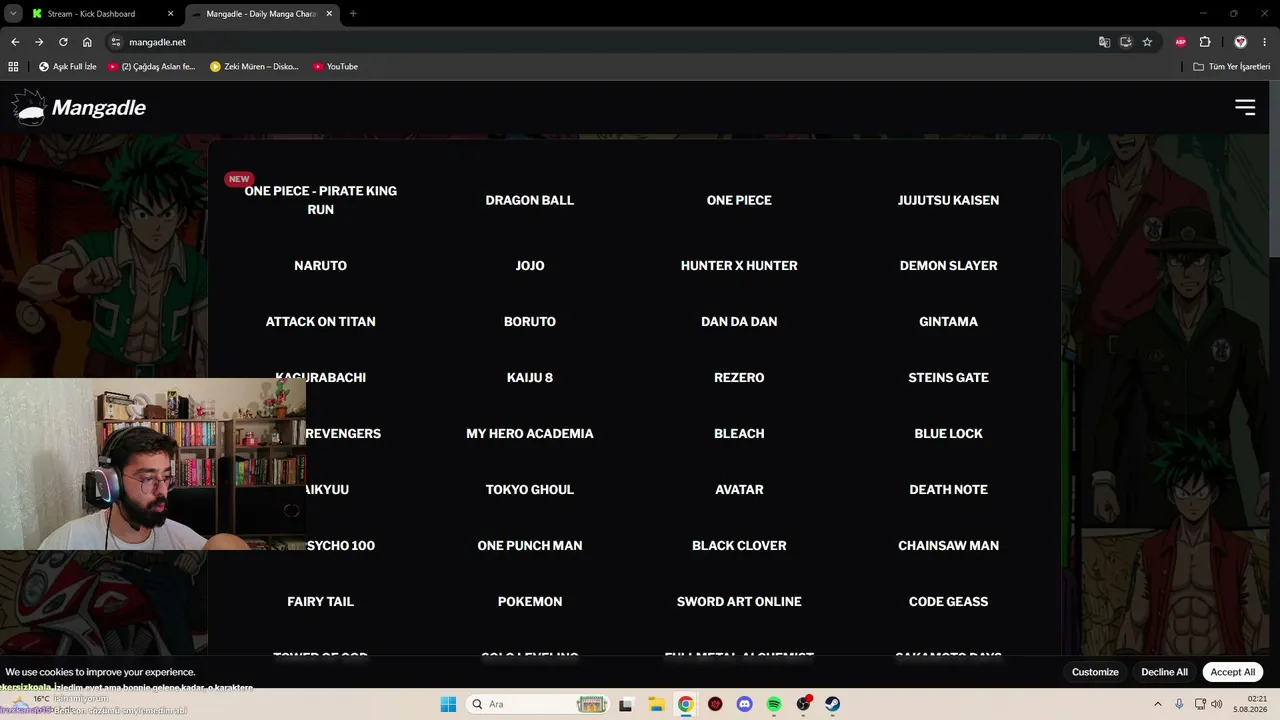Expand the tab search dropdown
1280x720 pixels.
click(13, 14)
